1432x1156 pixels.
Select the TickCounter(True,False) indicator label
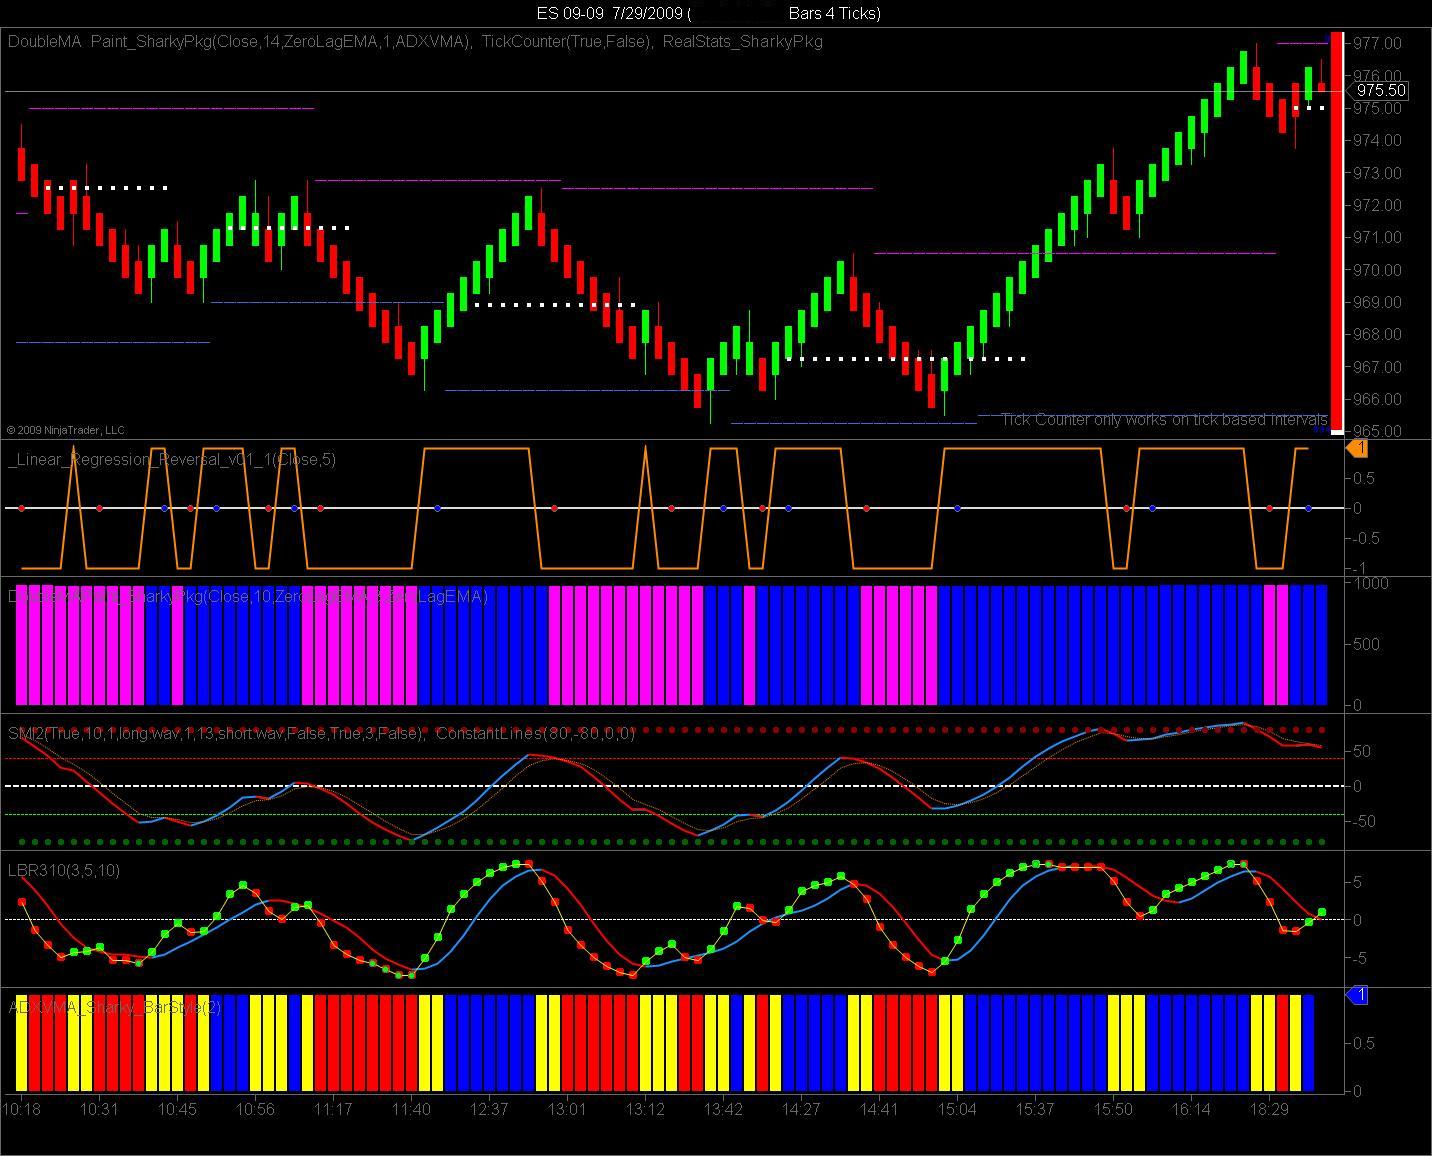click(x=567, y=42)
